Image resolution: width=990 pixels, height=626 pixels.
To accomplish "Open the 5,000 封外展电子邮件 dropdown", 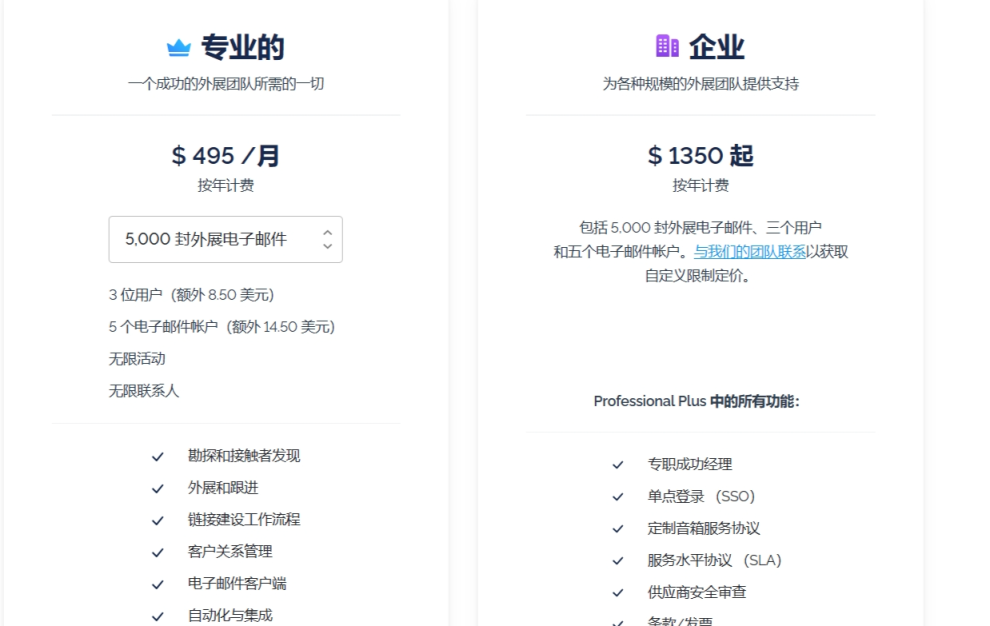I will coord(225,239).
